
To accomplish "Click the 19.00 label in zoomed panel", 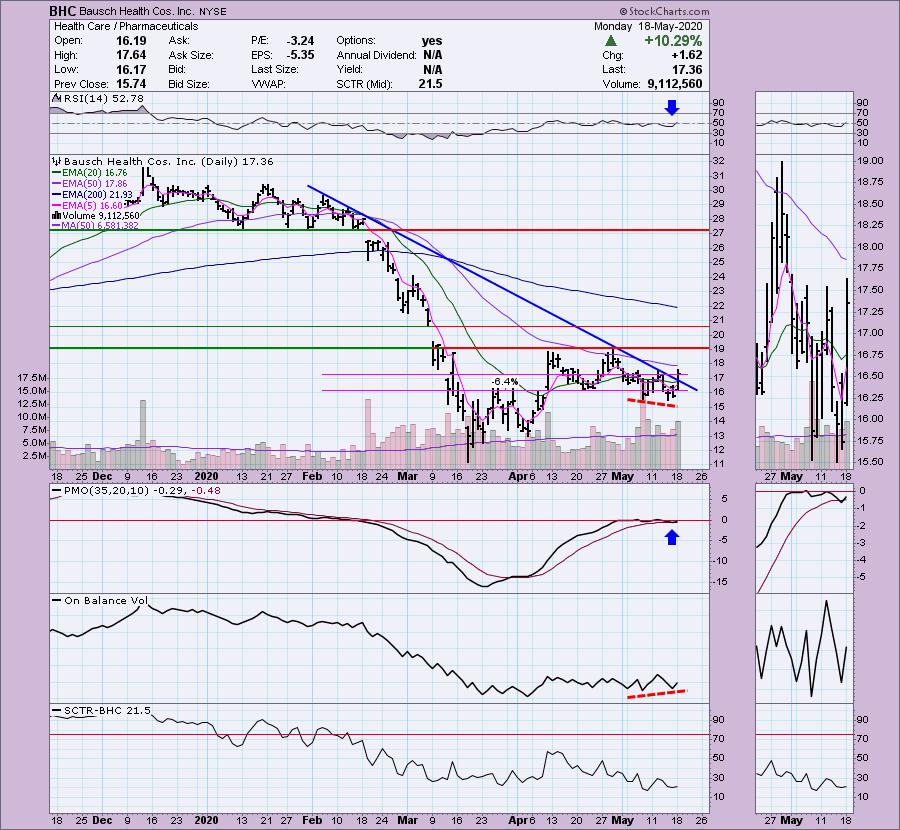I will (870, 161).
